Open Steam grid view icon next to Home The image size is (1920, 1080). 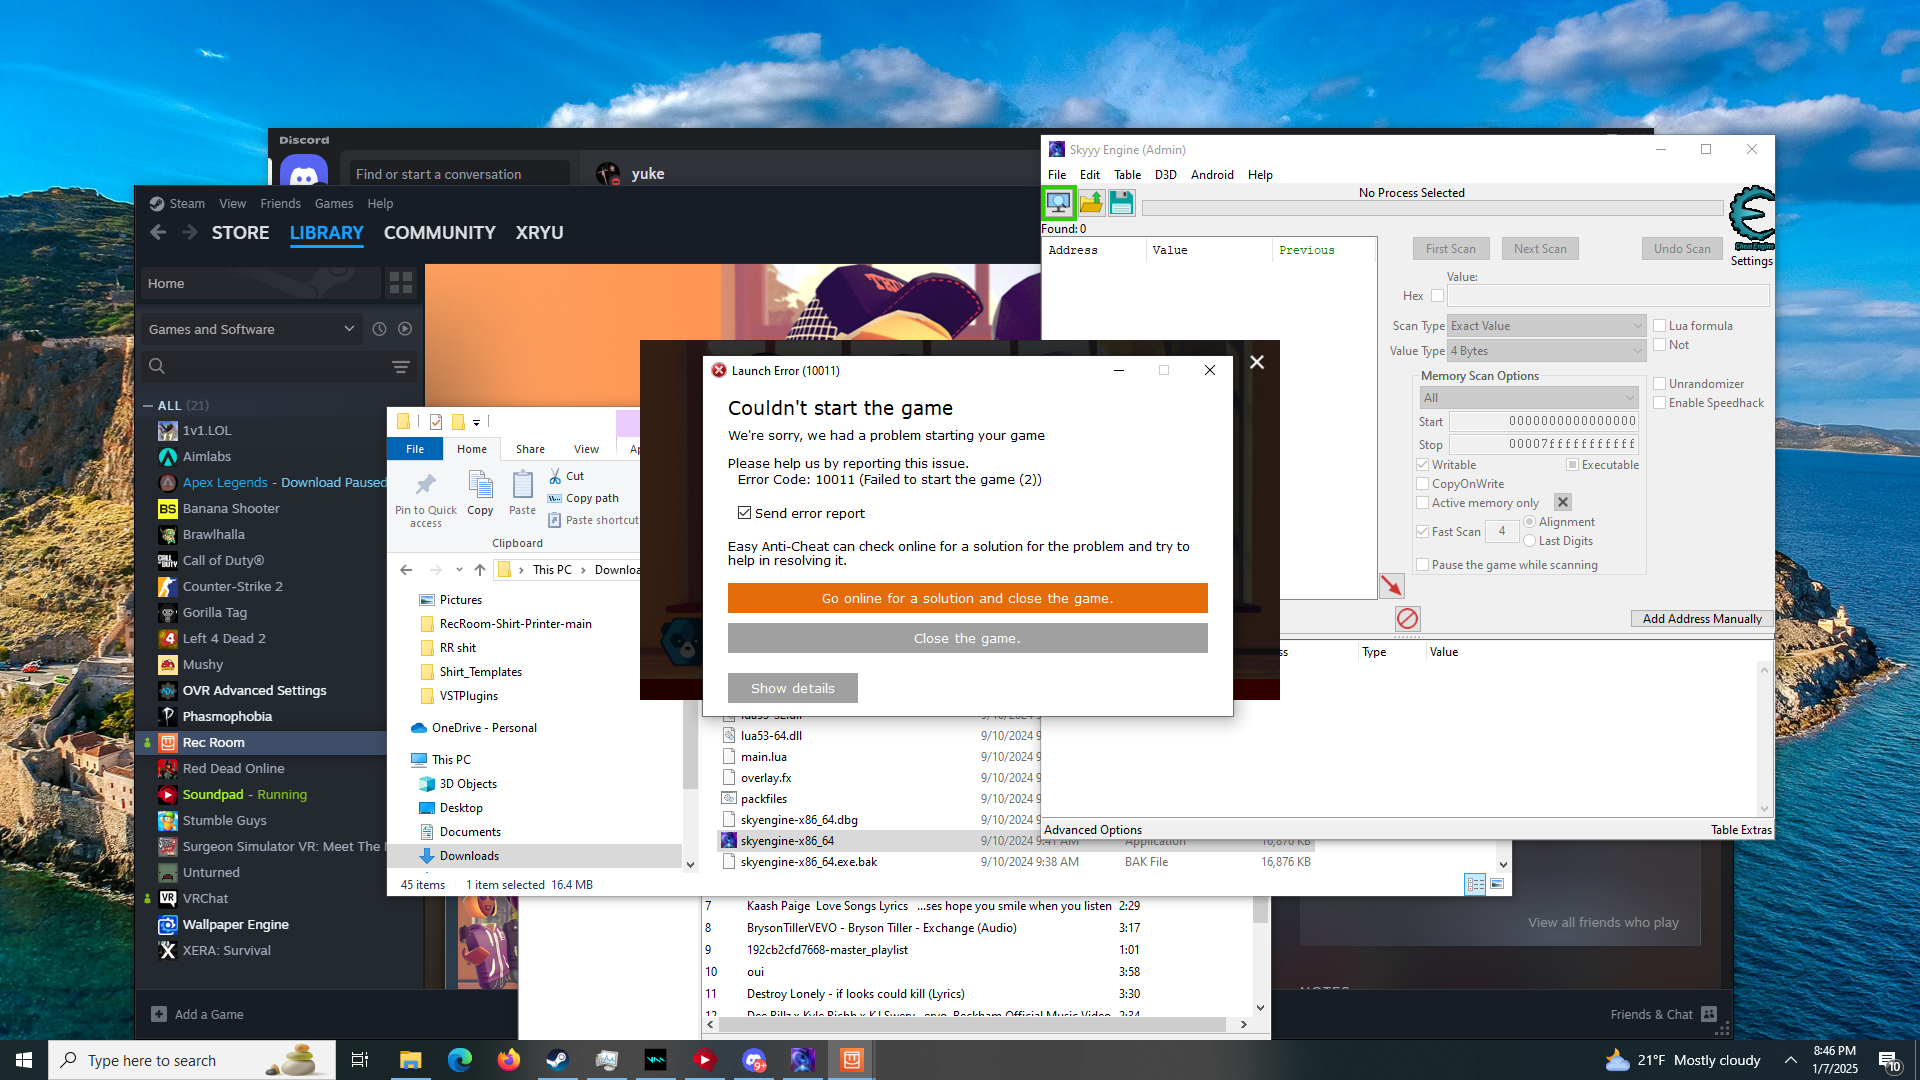401,283
